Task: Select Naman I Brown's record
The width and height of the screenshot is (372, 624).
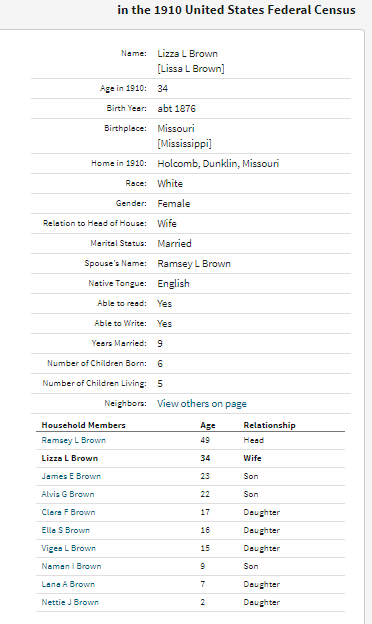Action: 71,566
